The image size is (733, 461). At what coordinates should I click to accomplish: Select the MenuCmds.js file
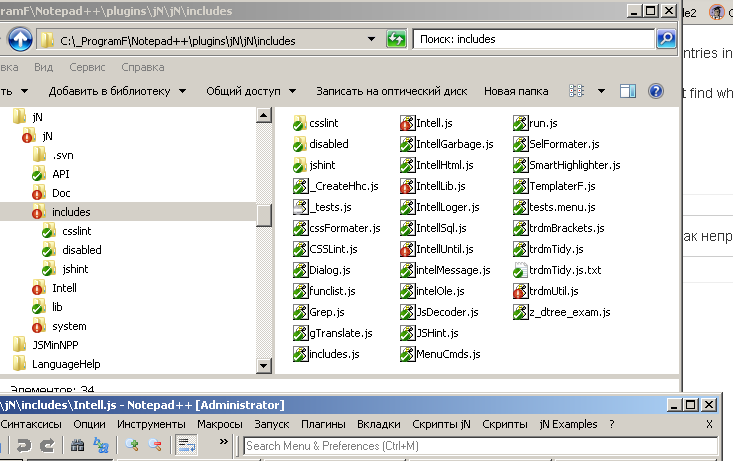(440, 354)
